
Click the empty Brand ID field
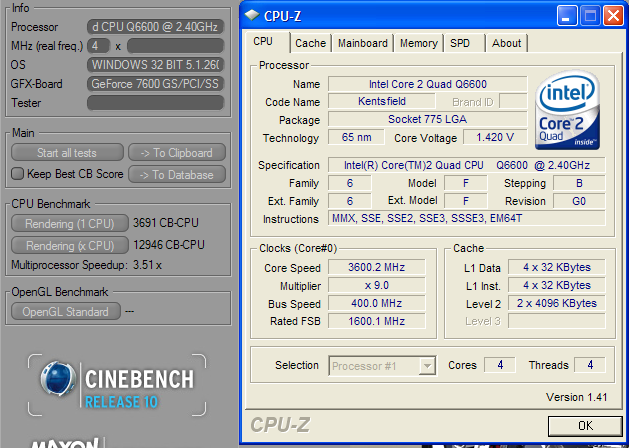(x=513, y=101)
